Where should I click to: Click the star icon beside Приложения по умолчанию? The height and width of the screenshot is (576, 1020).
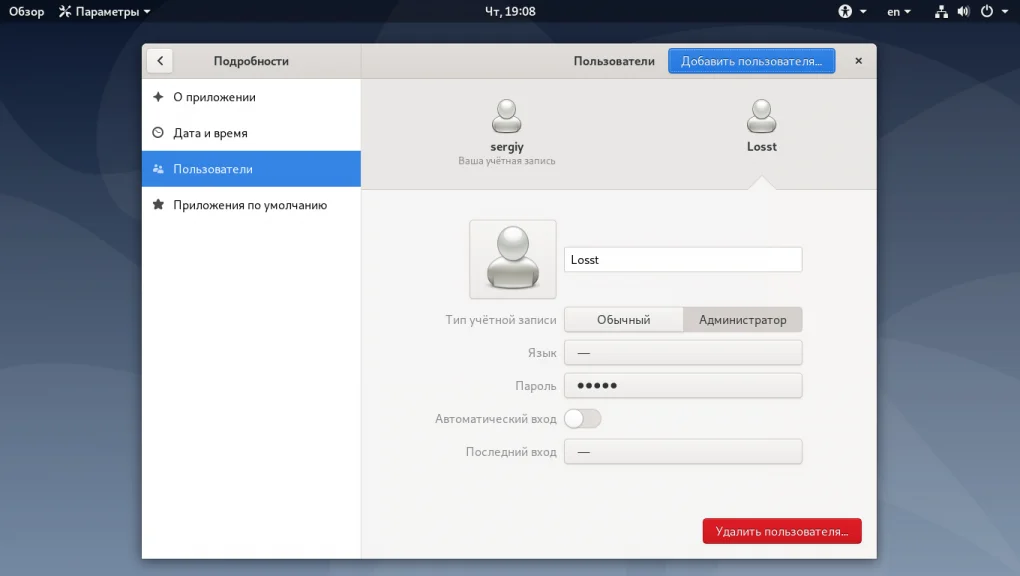[x=158, y=204]
